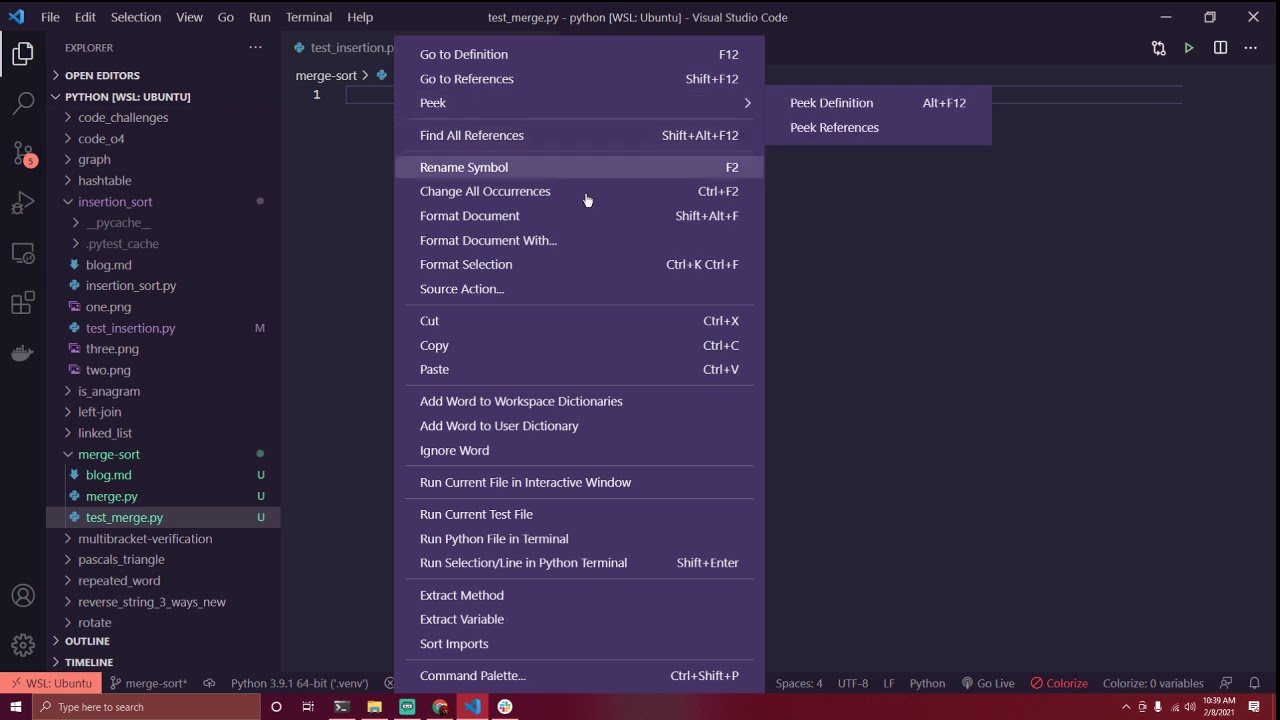Viewport: 1280px width, 720px height.
Task: Open the Extensions view
Action: (x=23, y=303)
